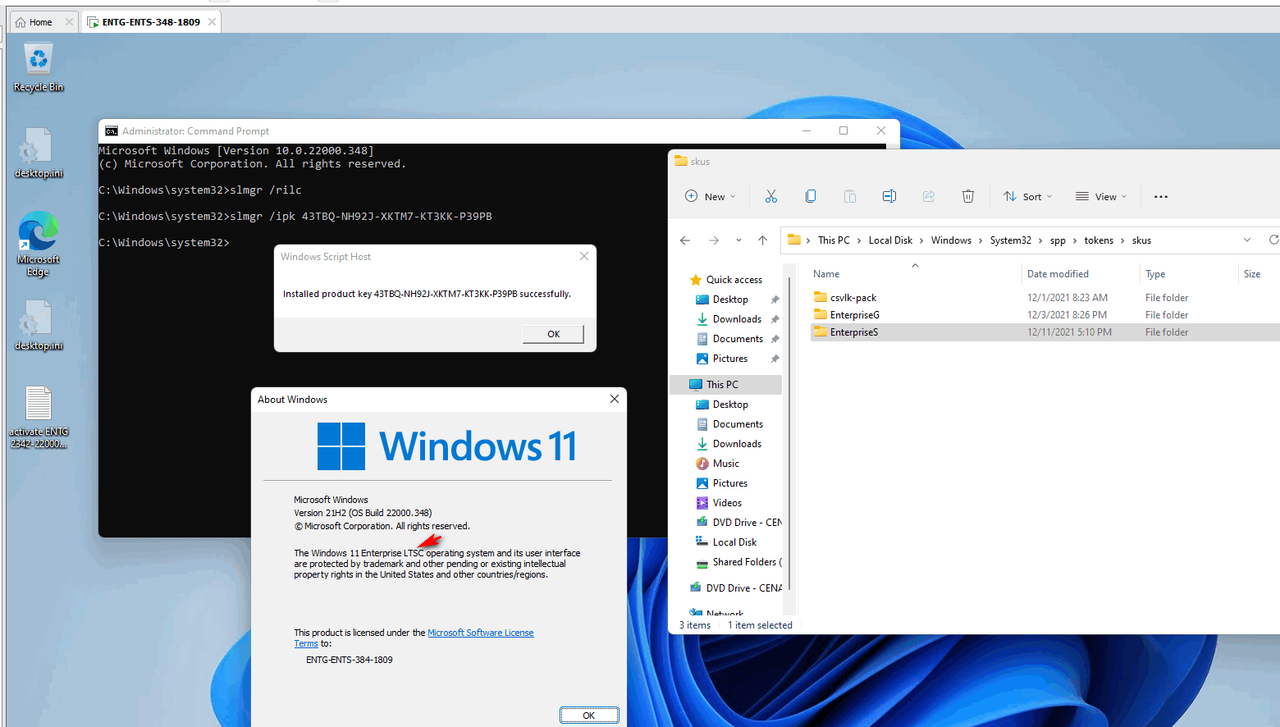Select csvlk-pack folder

coord(853,298)
